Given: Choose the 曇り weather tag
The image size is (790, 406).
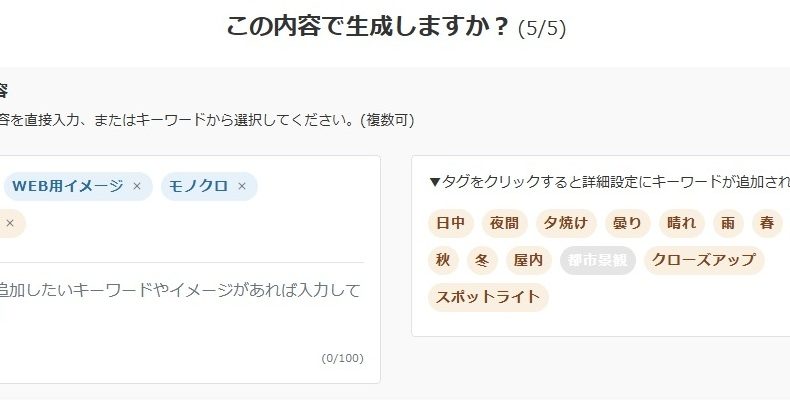Looking at the screenshot, I should pyautogui.click(x=627, y=223).
